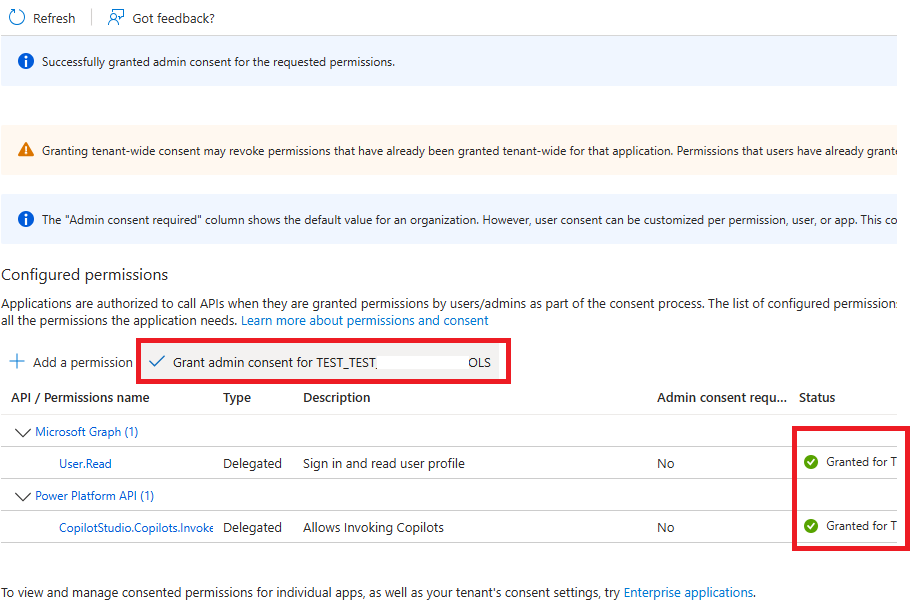Click the Status column header
This screenshot has width=914, height=603.
817,398
